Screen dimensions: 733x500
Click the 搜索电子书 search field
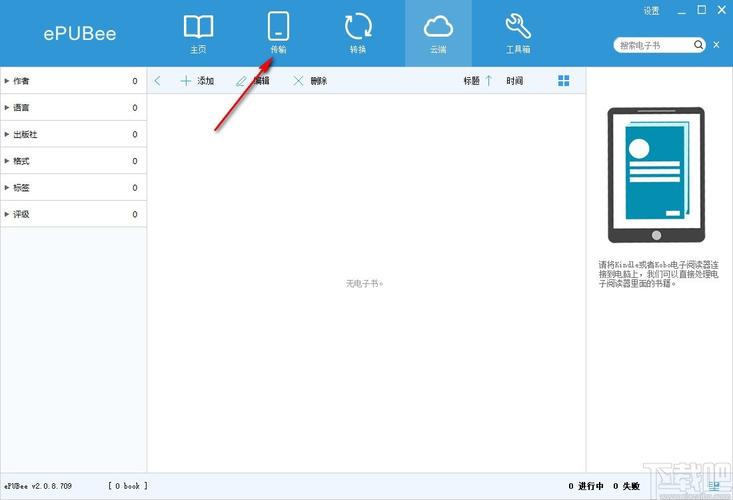[x=652, y=45]
